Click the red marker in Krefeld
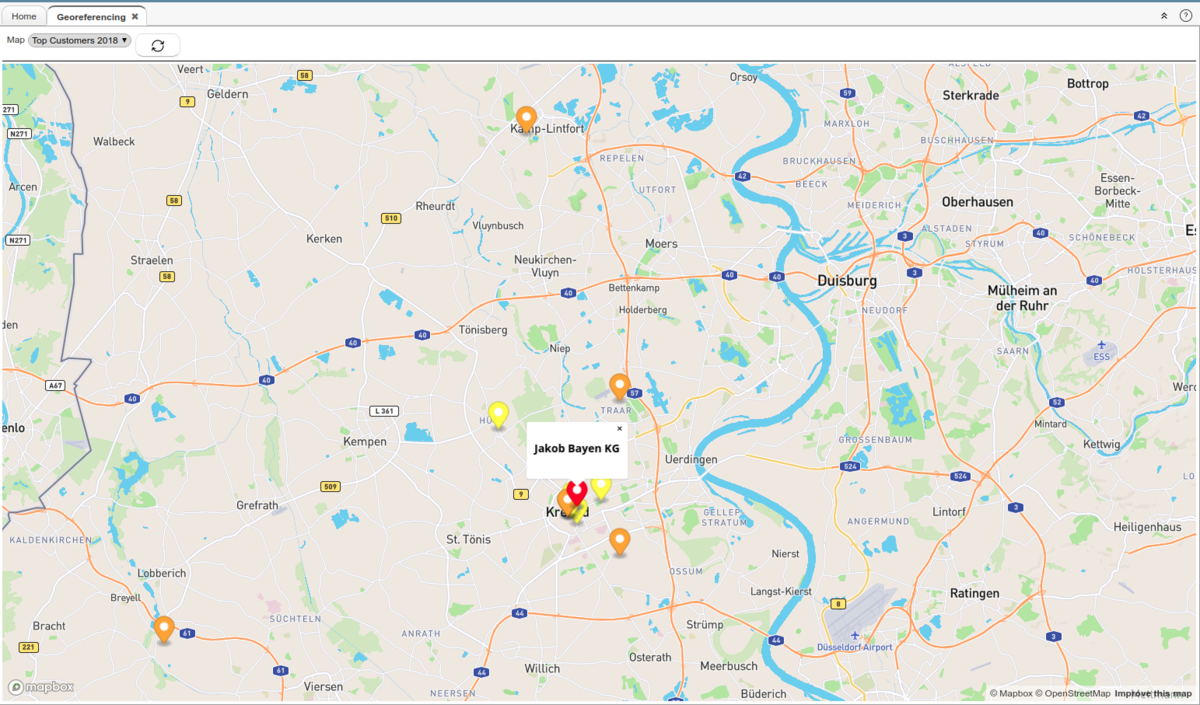 (577, 490)
